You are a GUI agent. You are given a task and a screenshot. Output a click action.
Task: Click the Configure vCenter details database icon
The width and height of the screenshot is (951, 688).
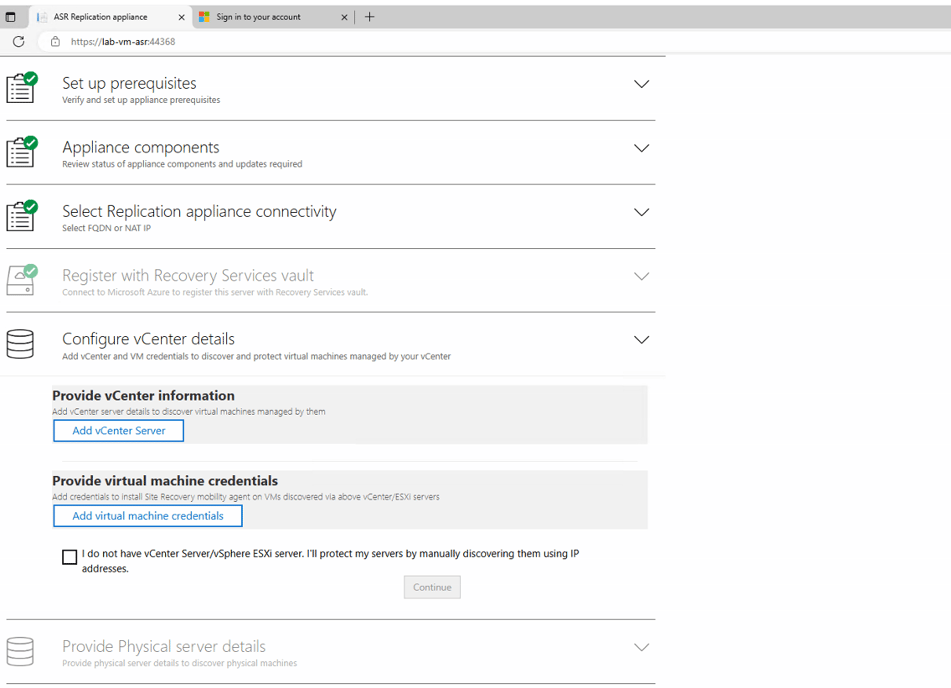coord(20,344)
